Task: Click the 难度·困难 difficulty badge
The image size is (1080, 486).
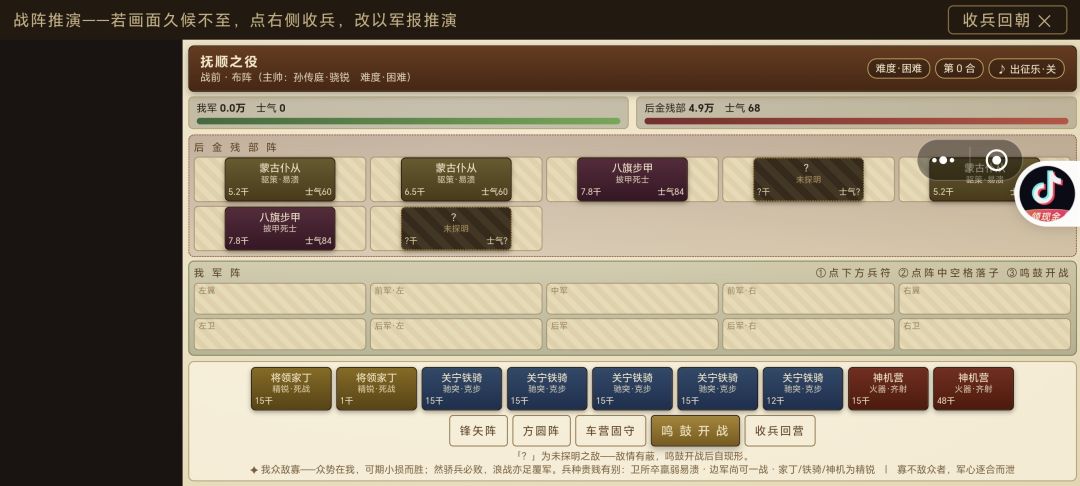Action: pos(898,69)
